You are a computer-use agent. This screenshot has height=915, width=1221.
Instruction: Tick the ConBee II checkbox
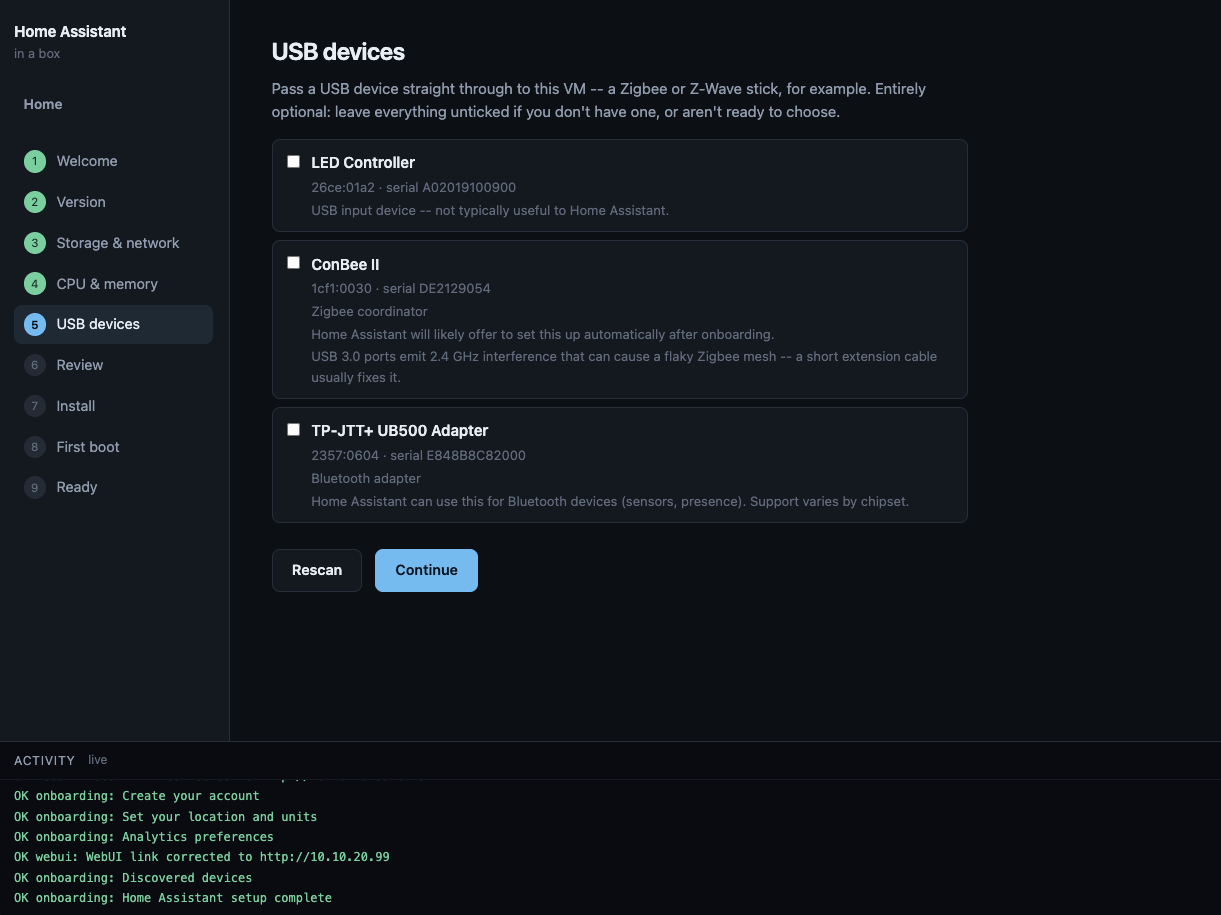point(294,263)
